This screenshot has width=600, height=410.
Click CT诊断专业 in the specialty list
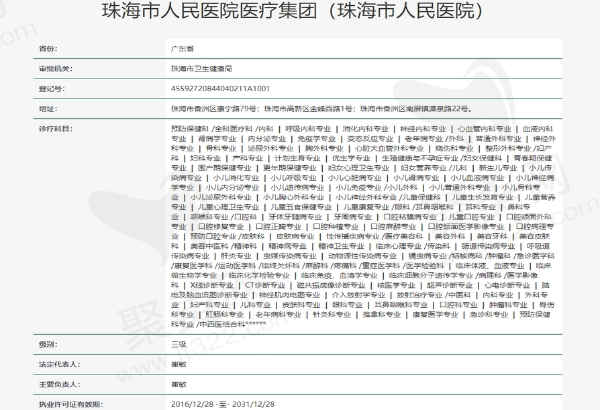tap(265, 285)
